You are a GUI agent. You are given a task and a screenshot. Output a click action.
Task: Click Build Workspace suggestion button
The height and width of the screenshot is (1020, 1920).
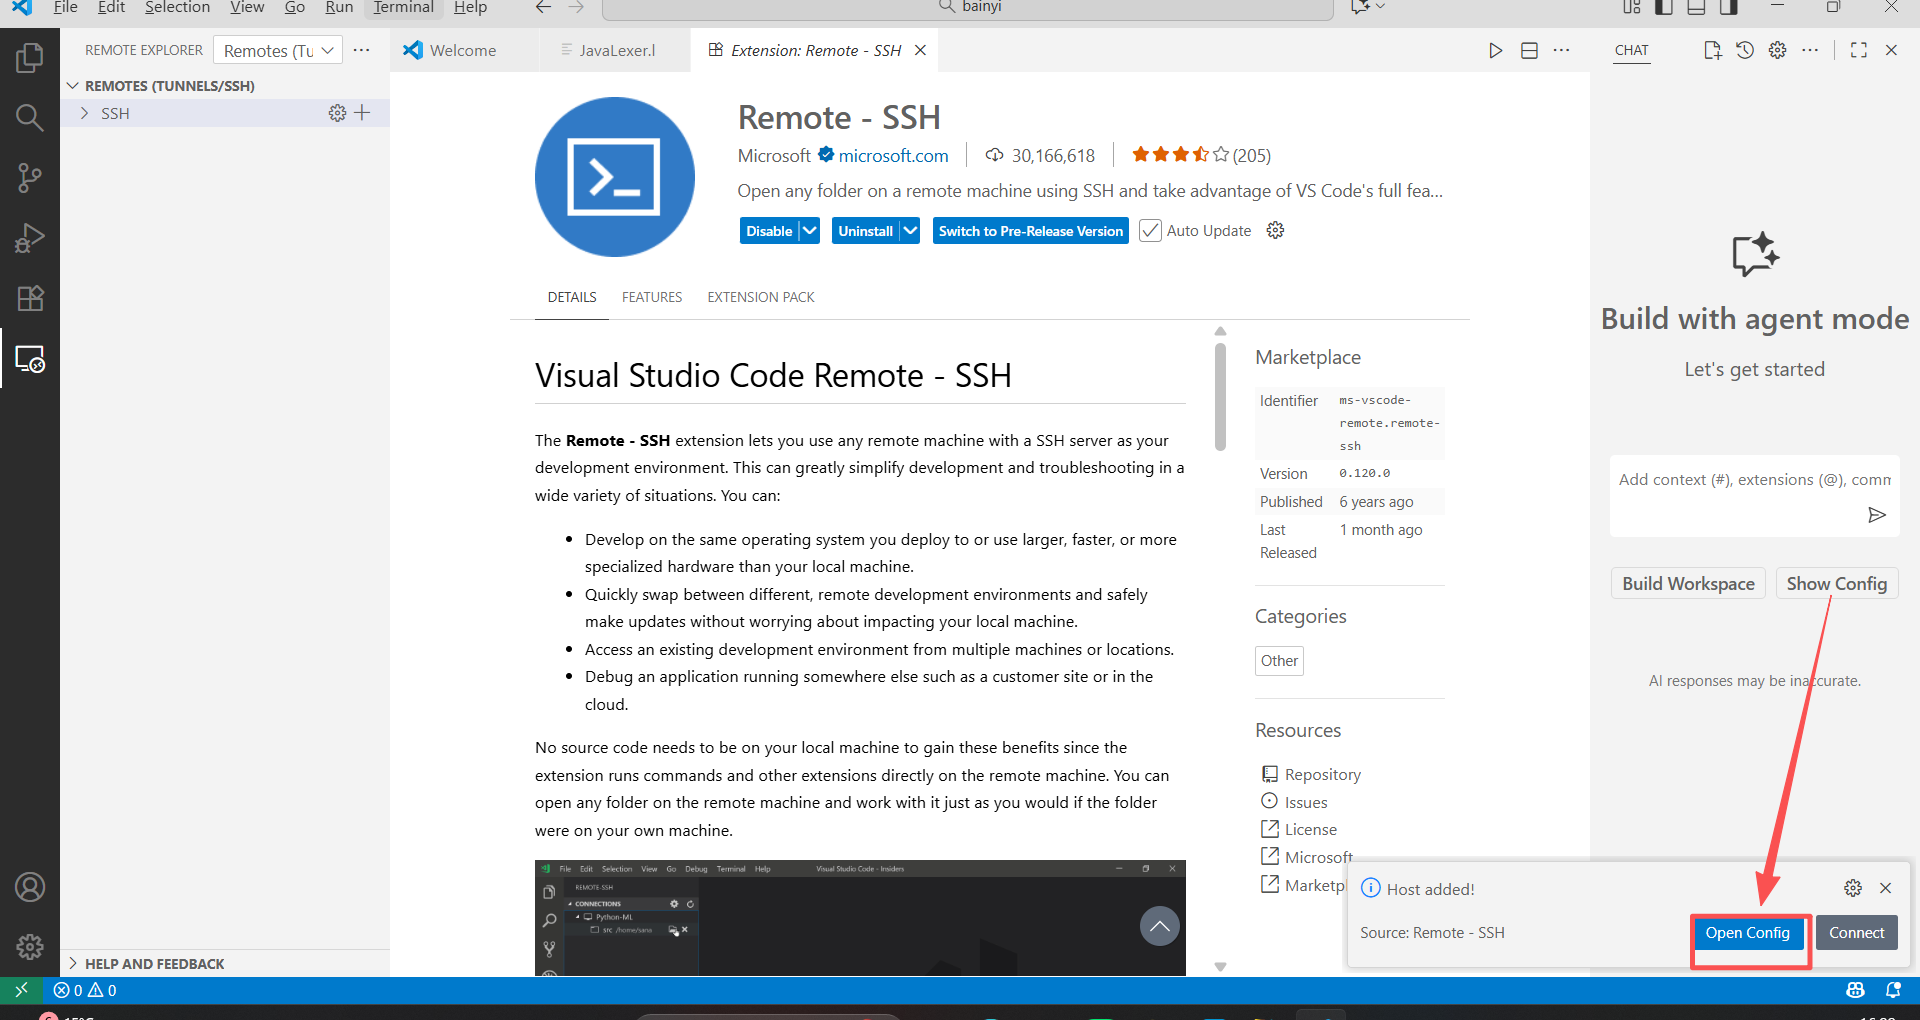[x=1688, y=583]
